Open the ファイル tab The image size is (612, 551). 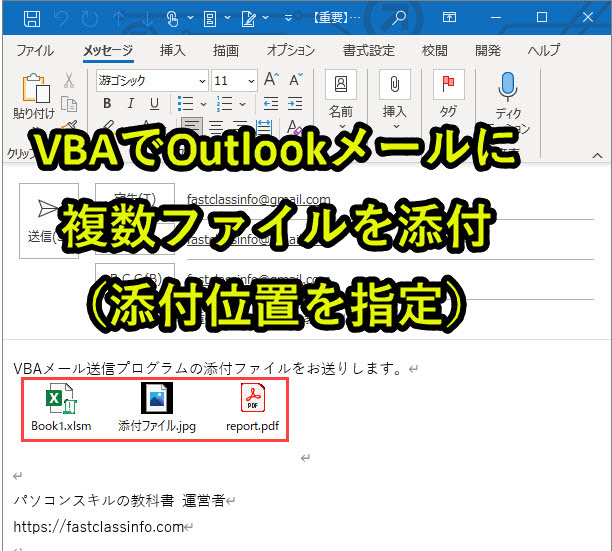pyautogui.click(x=35, y=50)
